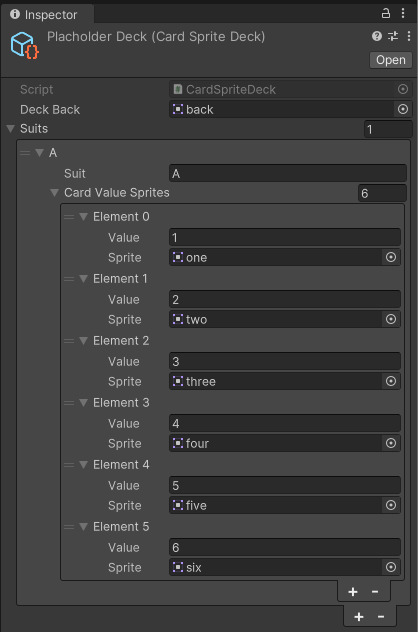Image resolution: width=418 pixels, height=632 pixels.
Task: Open object picker for sprite four
Action: (x=391, y=443)
